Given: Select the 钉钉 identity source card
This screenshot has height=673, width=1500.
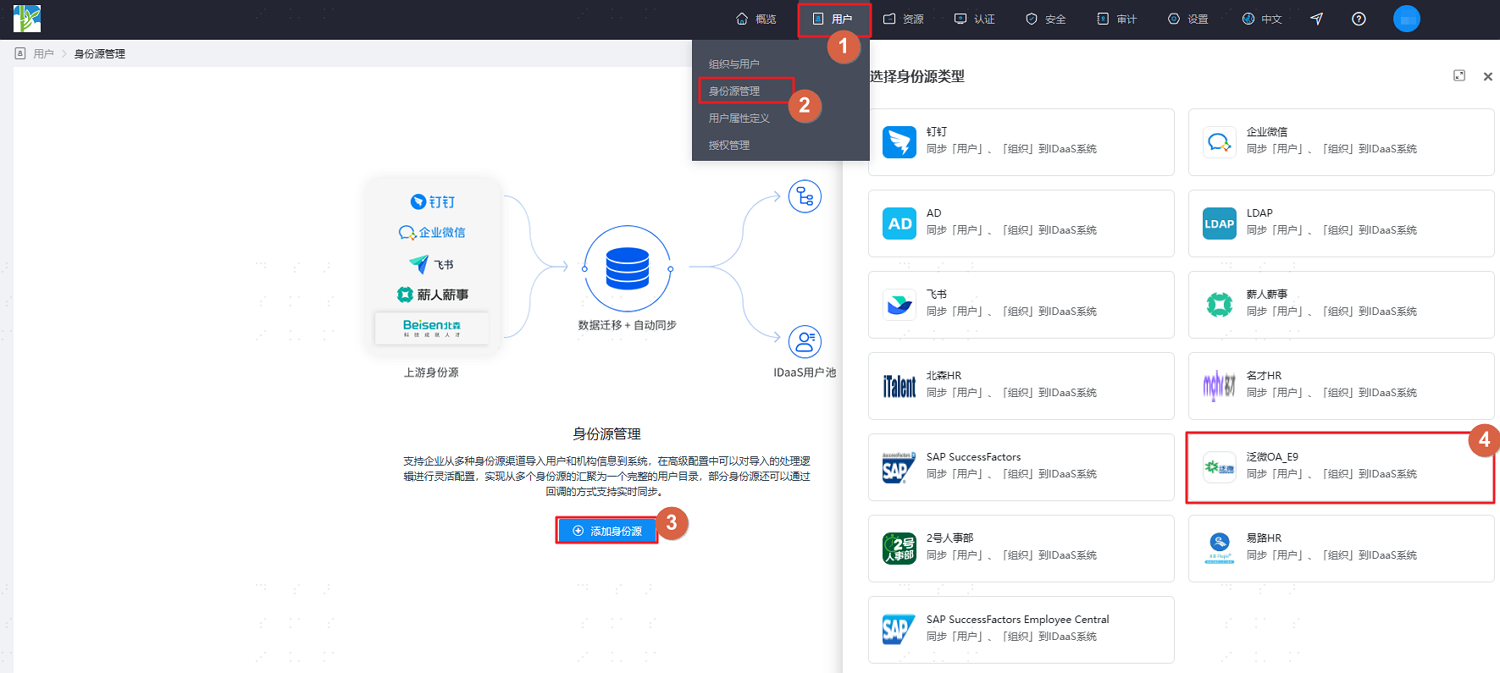Looking at the screenshot, I should [1021, 142].
